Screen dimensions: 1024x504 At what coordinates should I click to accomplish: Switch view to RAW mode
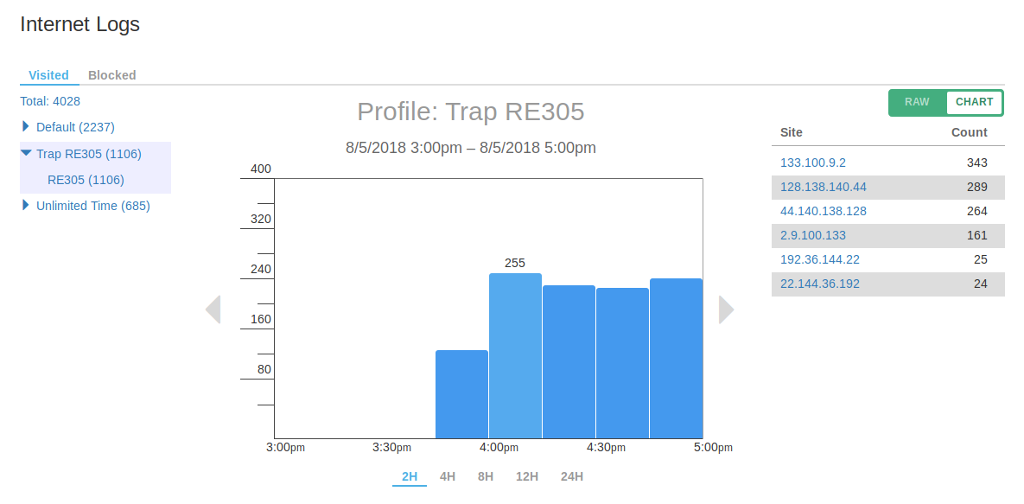click(x=917, y=102)
